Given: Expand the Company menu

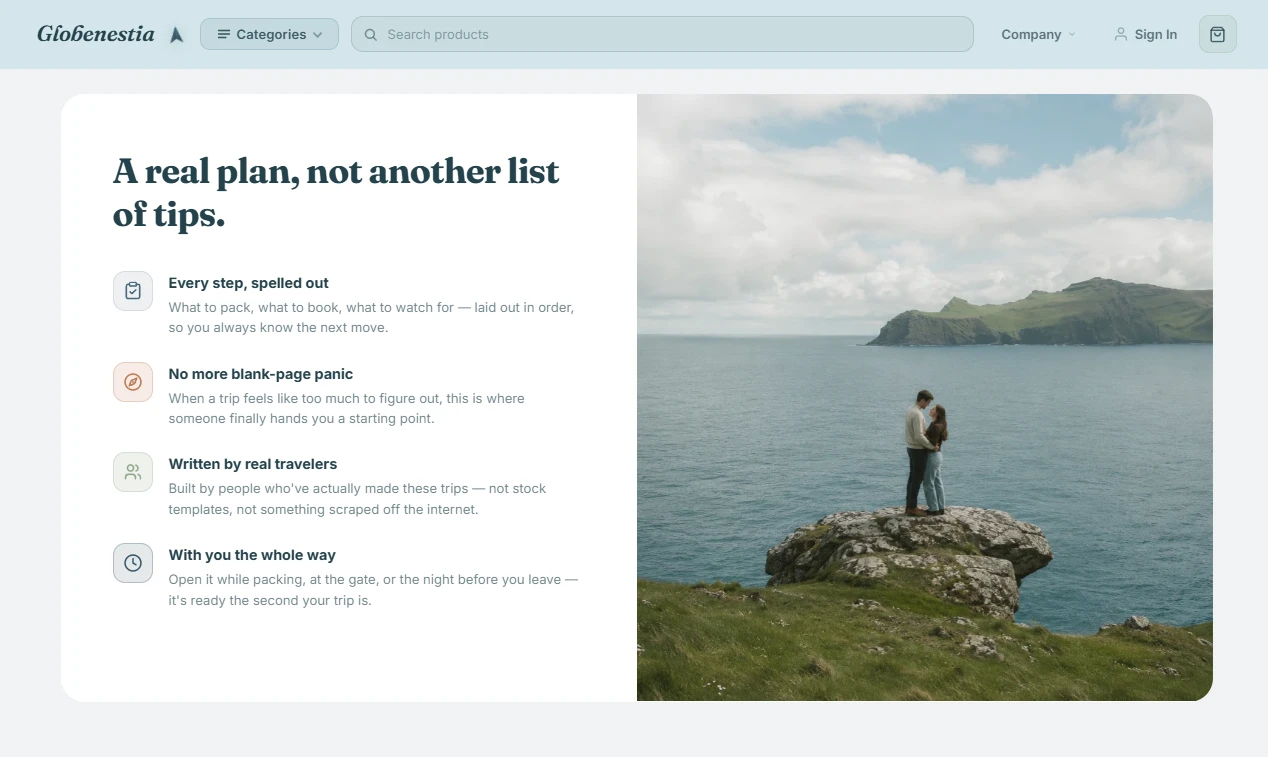Looking at the screenshot, I should pyautogui.click(x=1039, y=34).
